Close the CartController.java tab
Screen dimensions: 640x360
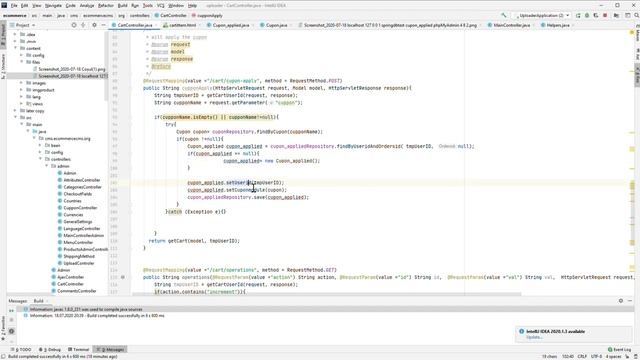click(156, 25)
